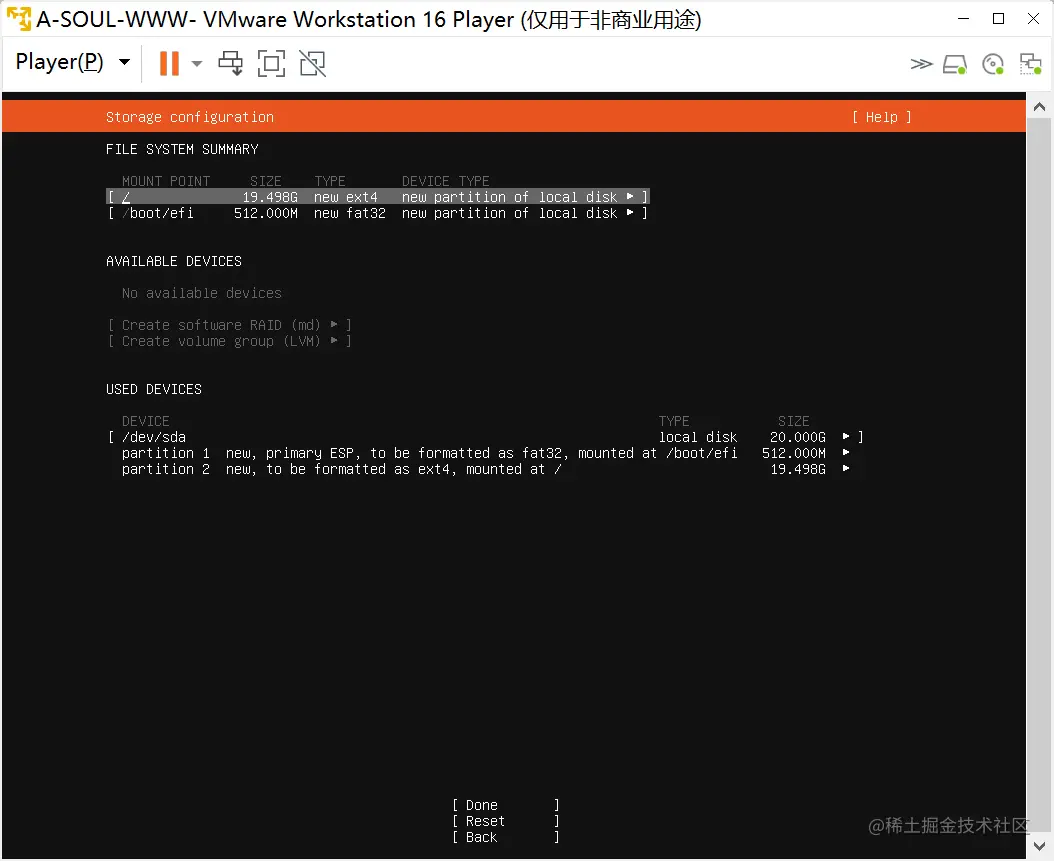
Task: Select partition 2 ext4 row
Action: click(485, 469)
